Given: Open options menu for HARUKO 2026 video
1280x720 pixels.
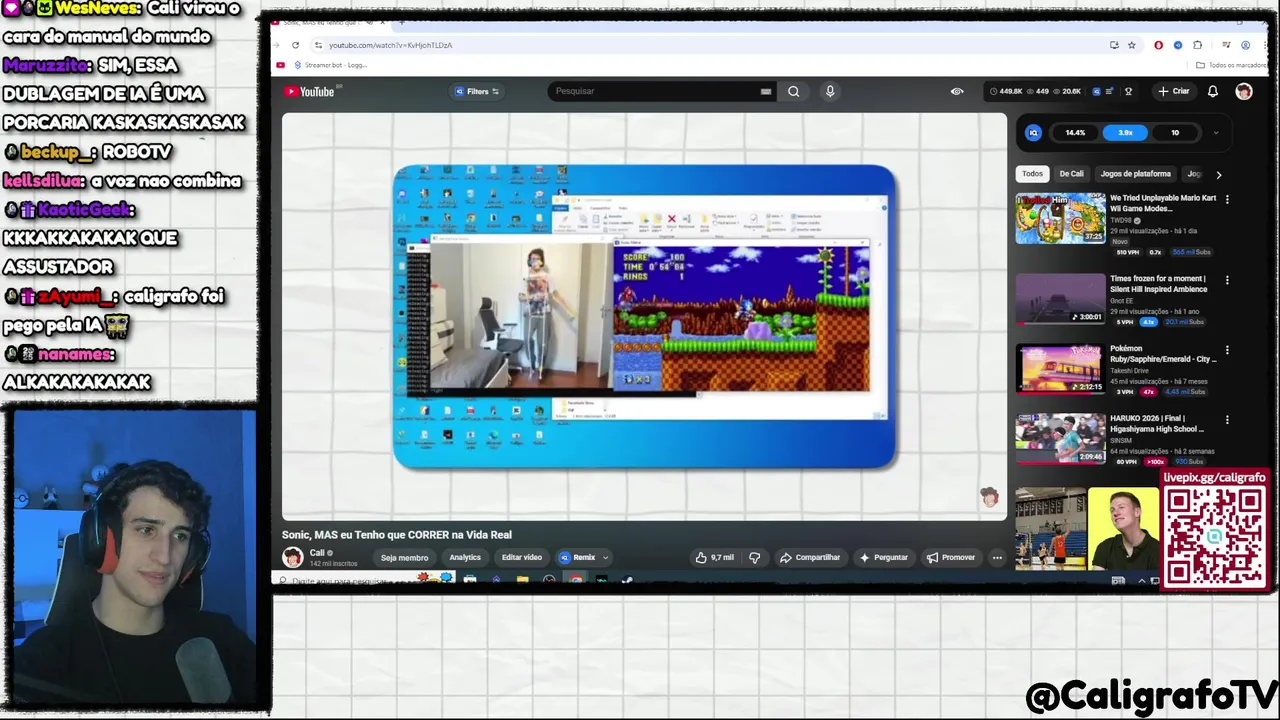Looking at the screenshot, I should [x=1227, y=420].
